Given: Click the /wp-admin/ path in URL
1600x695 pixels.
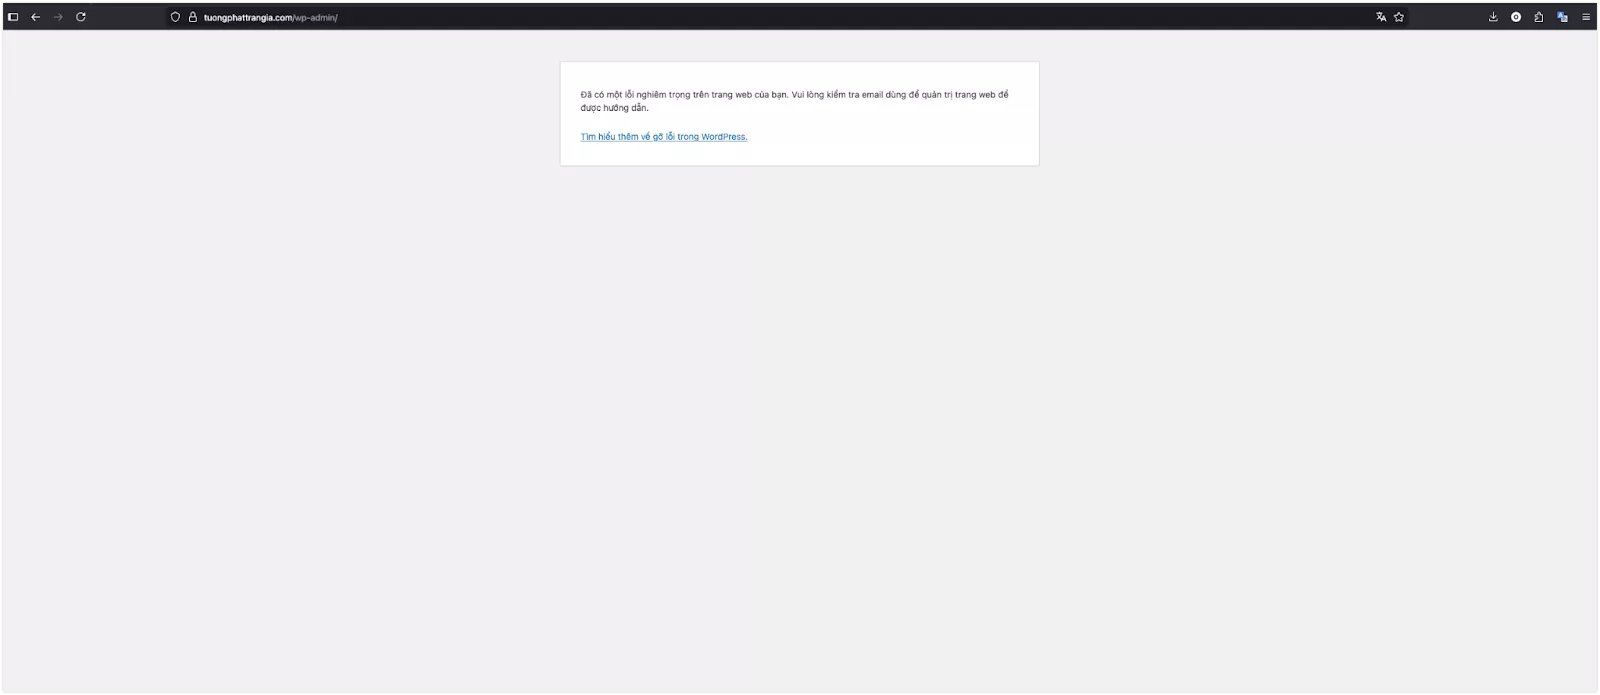Looking at the screenshot, I should (x=316, y=17).
